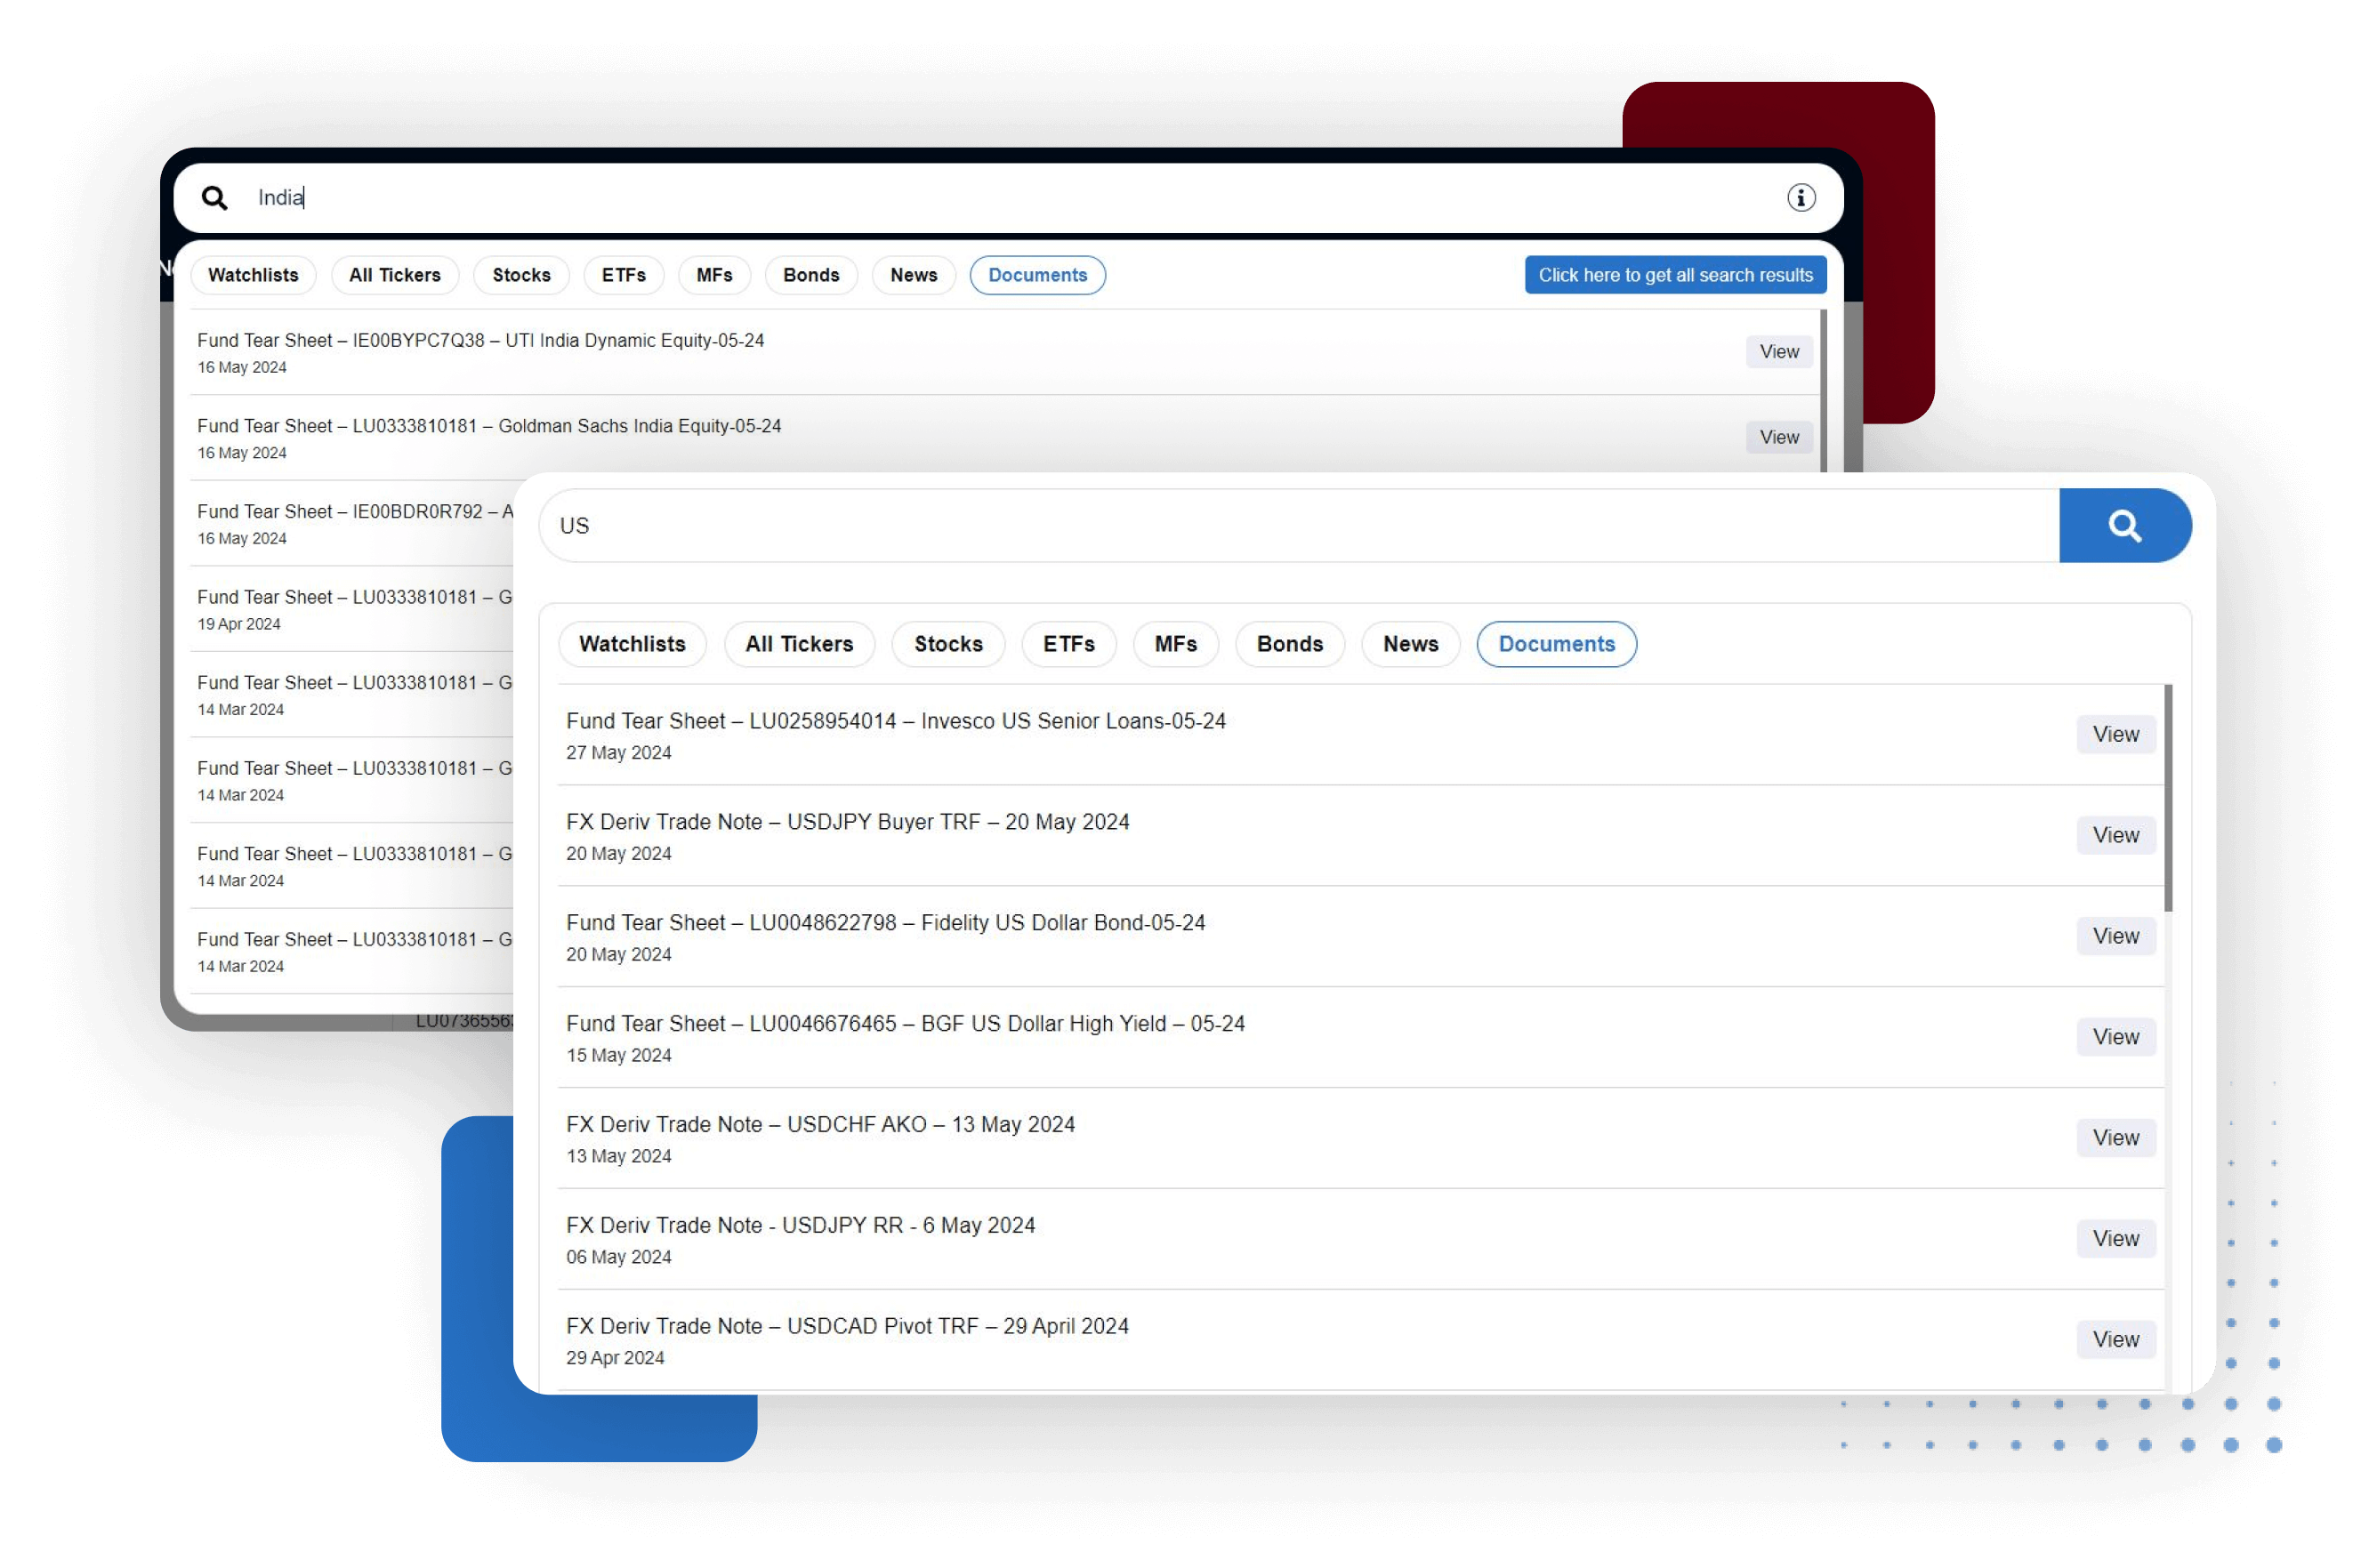This screenshot has height=1568, width=2377.
Task: Select Bonds tab in front search panel
Action: tap(1290, 644)
